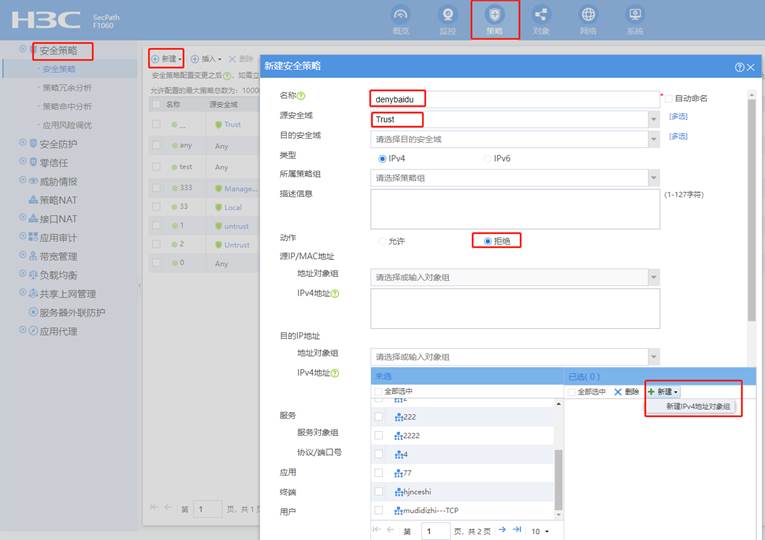Check the box for address group 77
The height and width of the screenshot is (540, 765).
click(379, 473)
